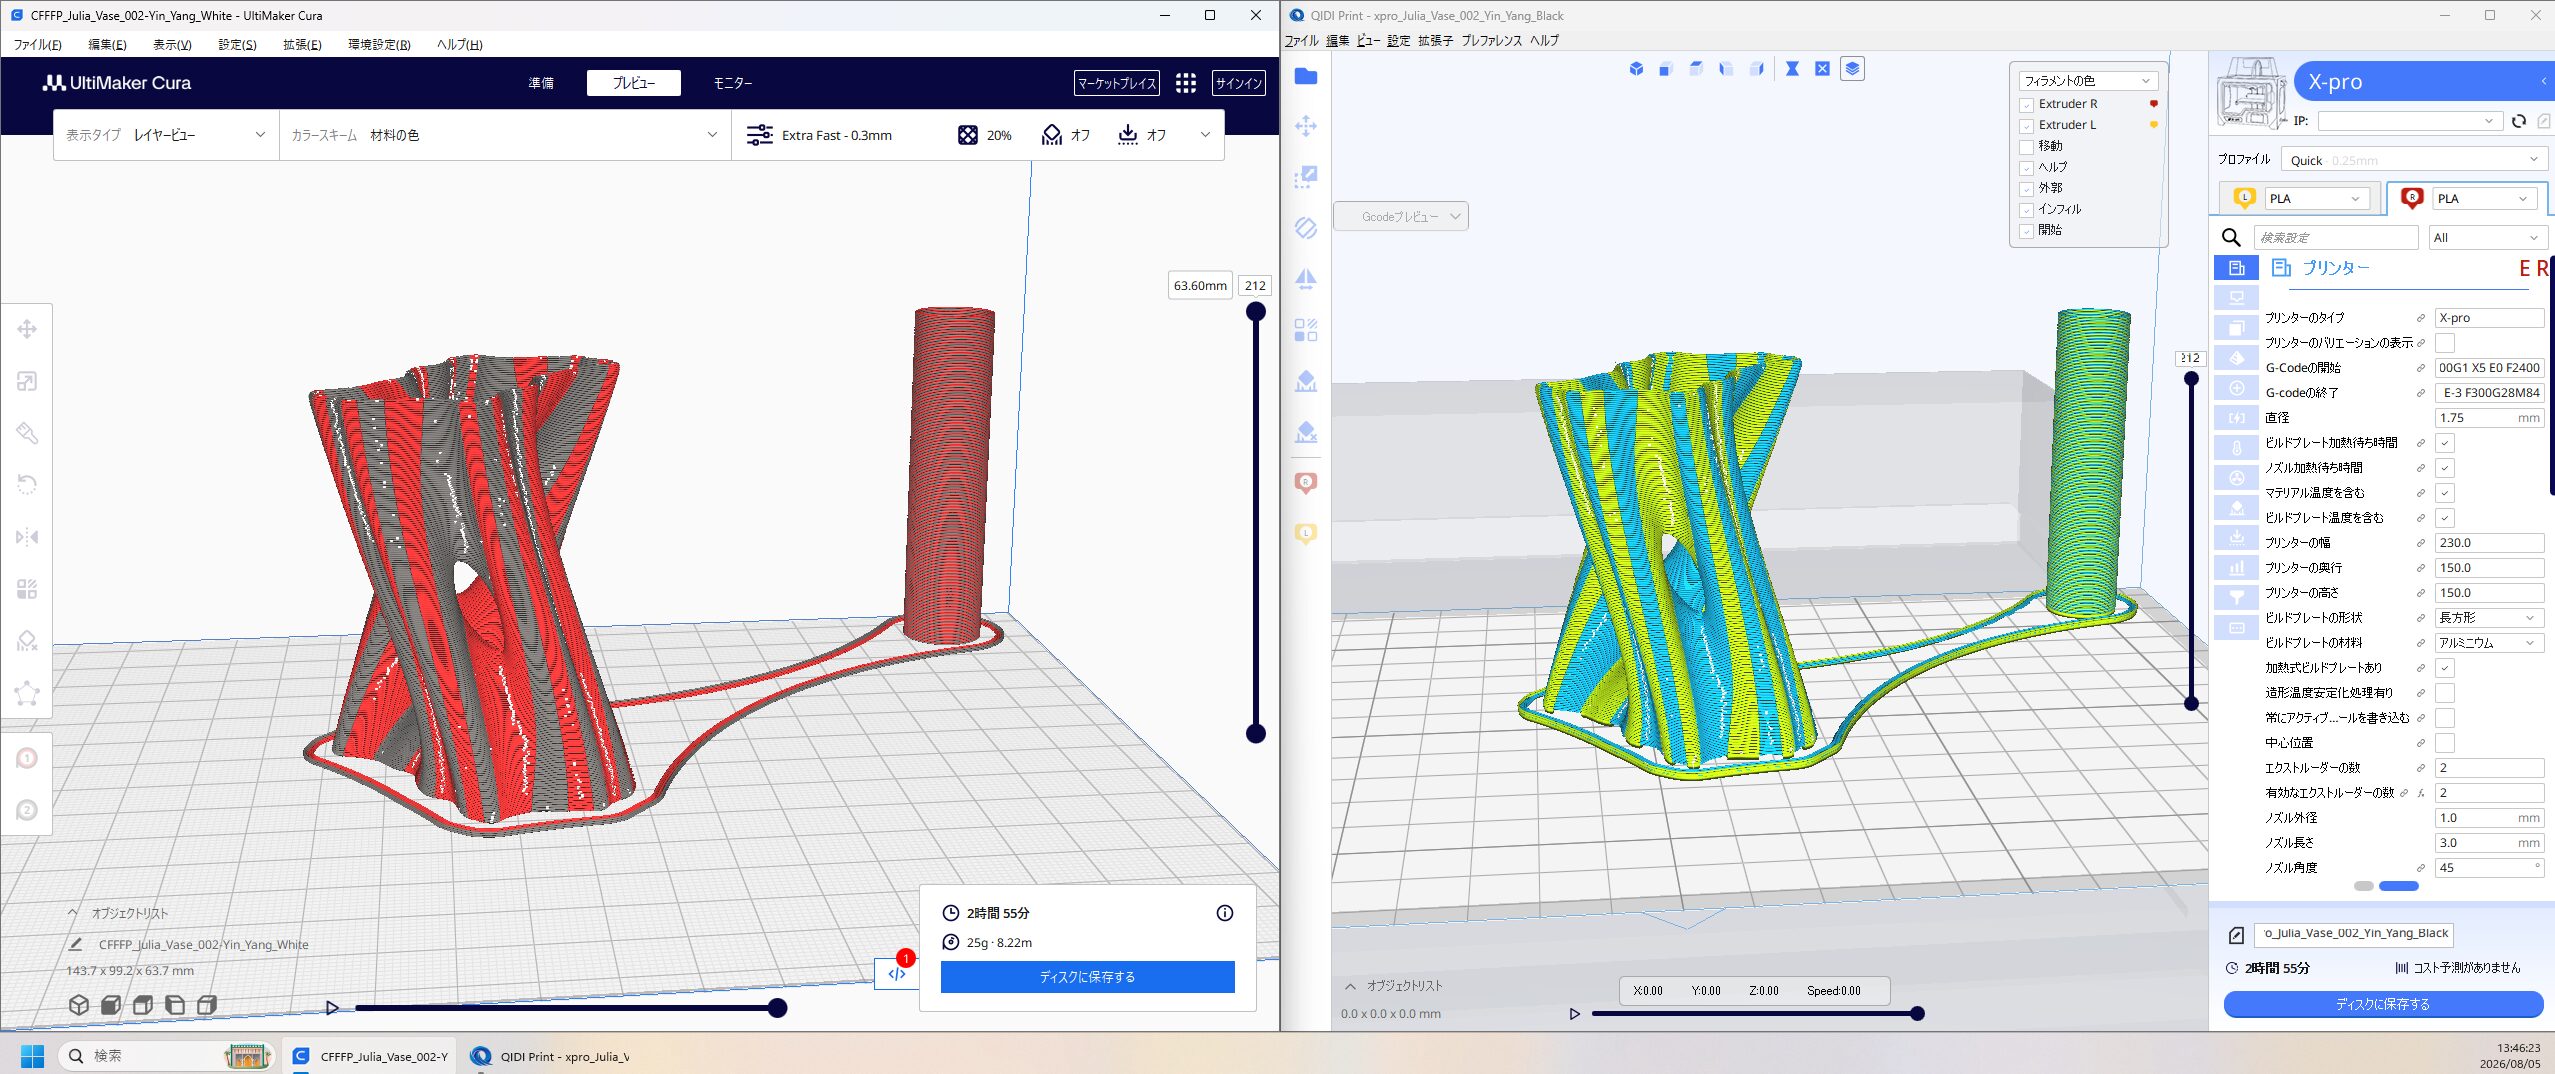Switch to the 準備 tab in Cura
Image resolution: width=2555 pixels, height=1074 pixels.
541,83
